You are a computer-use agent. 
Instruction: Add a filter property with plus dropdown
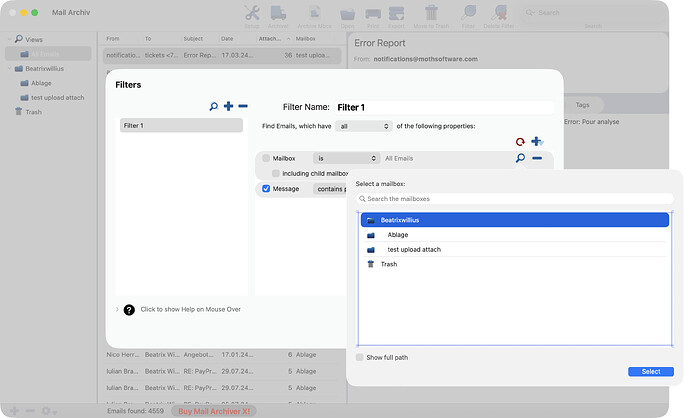(537, 141)
